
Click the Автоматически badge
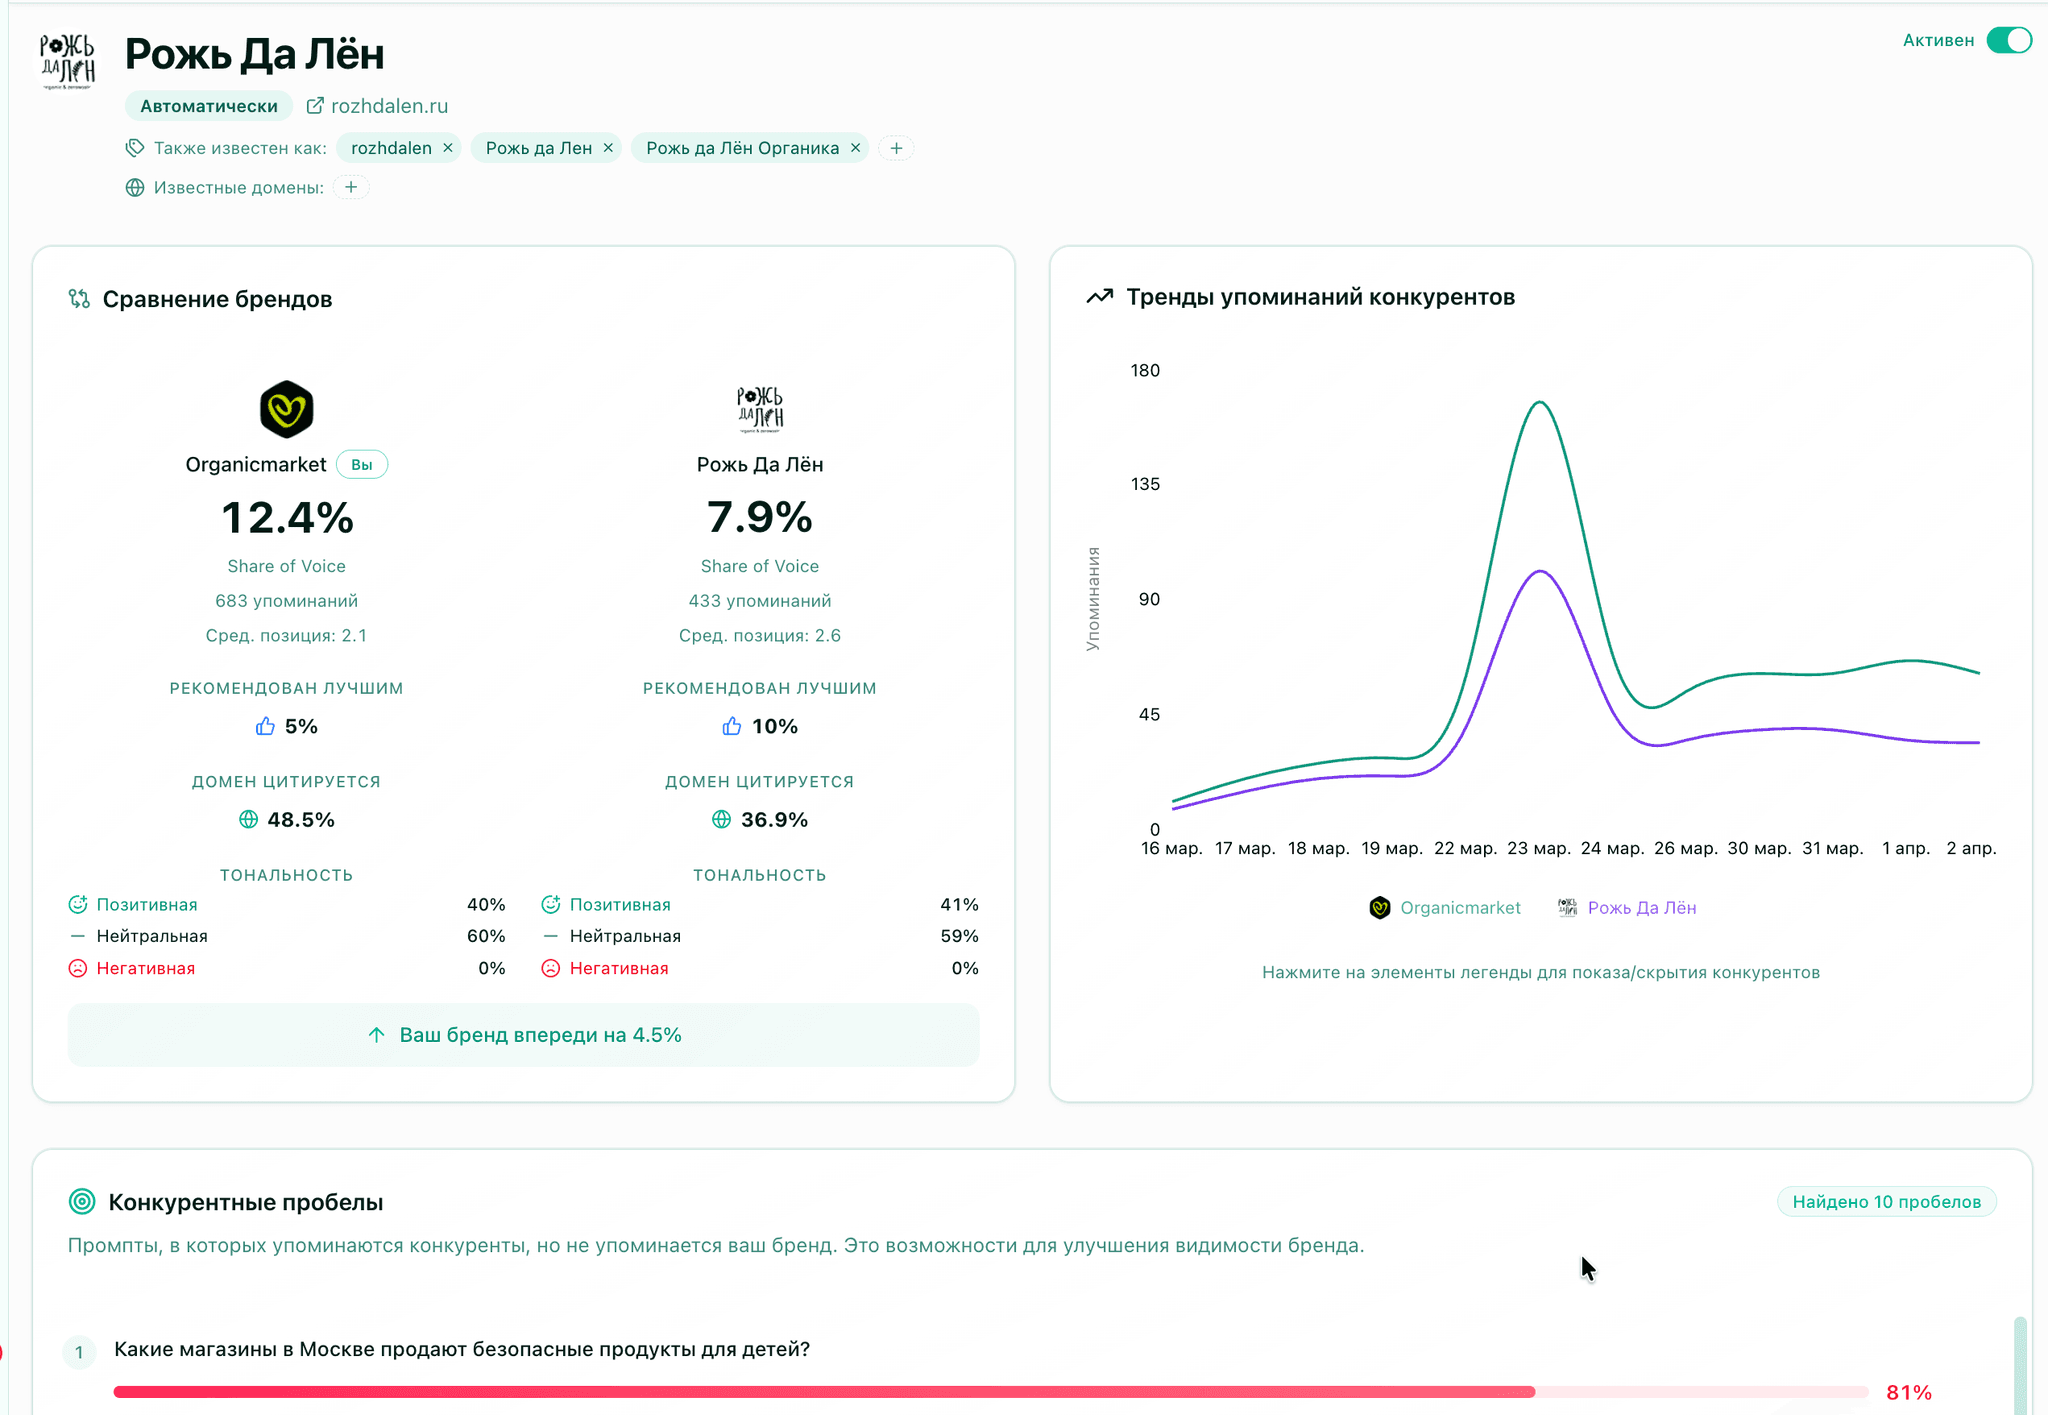point(208,106)
